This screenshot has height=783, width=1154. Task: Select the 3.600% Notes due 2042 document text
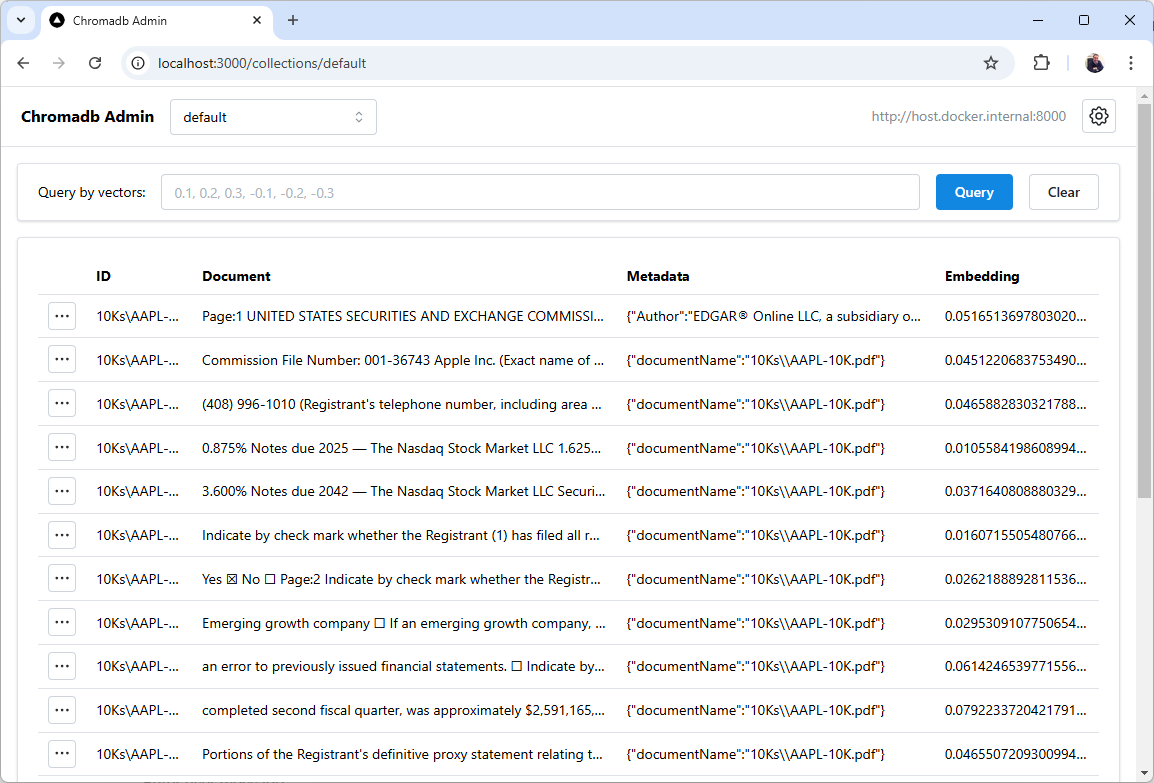pyautogui.click(x=403, y=491)
